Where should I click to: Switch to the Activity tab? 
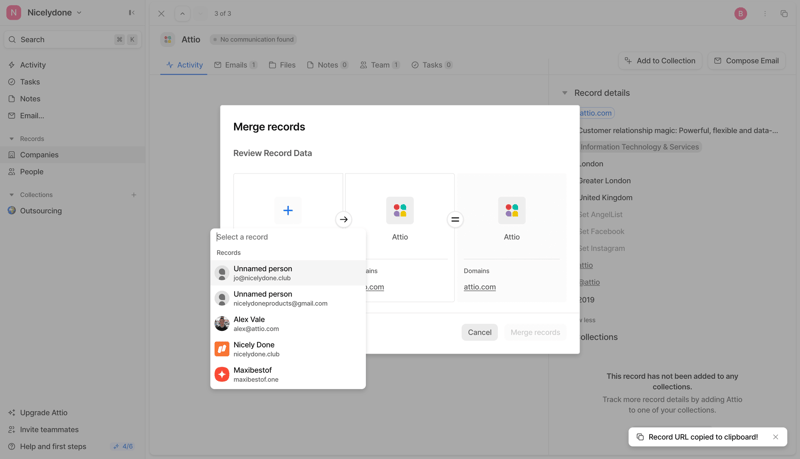184,65
